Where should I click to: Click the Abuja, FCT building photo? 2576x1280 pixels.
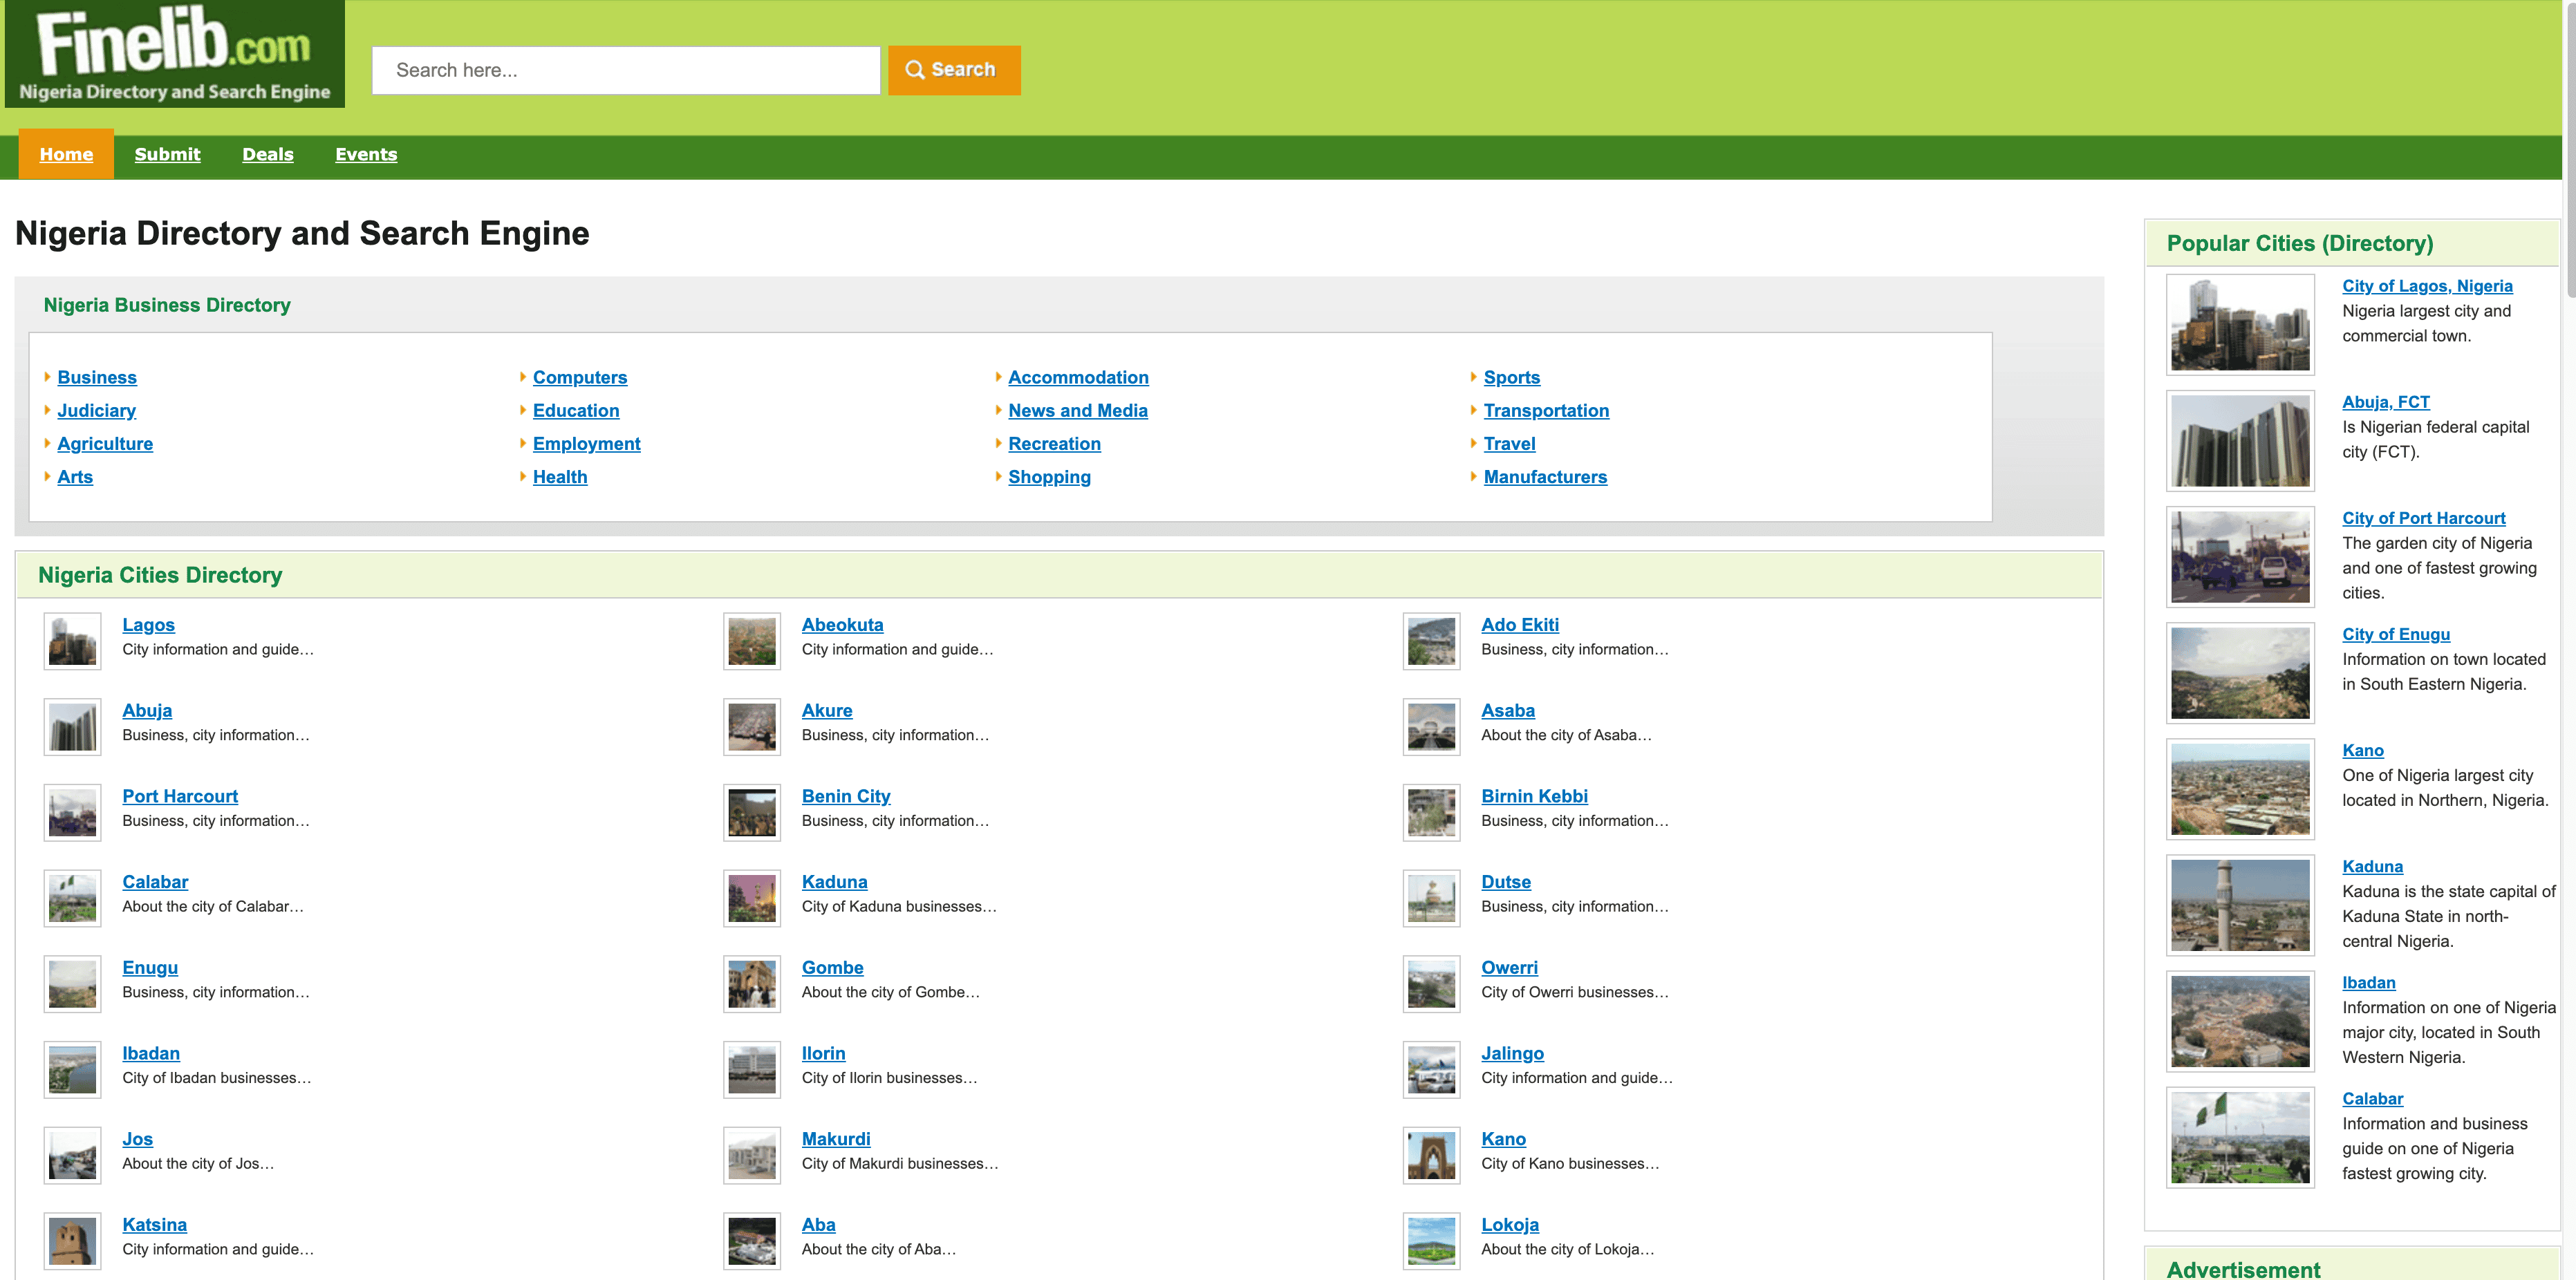click(2239, 441)
